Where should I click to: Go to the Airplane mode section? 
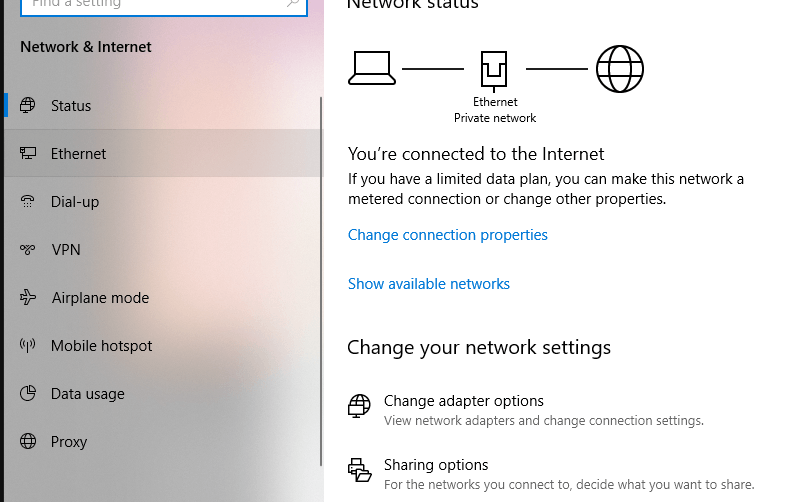(x=163, y=297)
